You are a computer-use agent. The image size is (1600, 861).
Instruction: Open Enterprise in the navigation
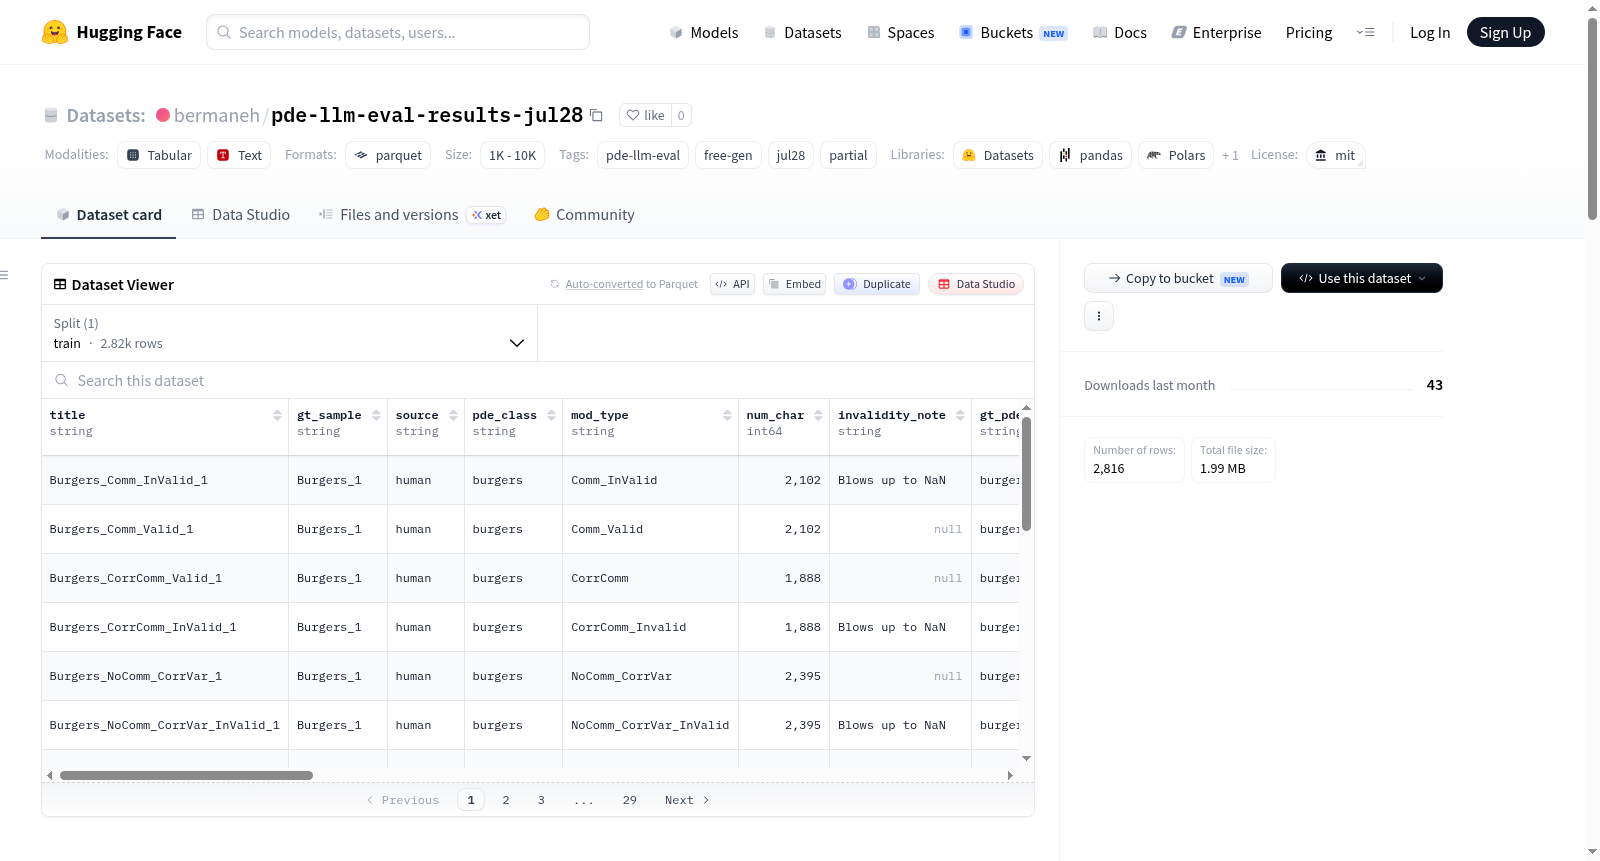click(x=1216, y=32)
